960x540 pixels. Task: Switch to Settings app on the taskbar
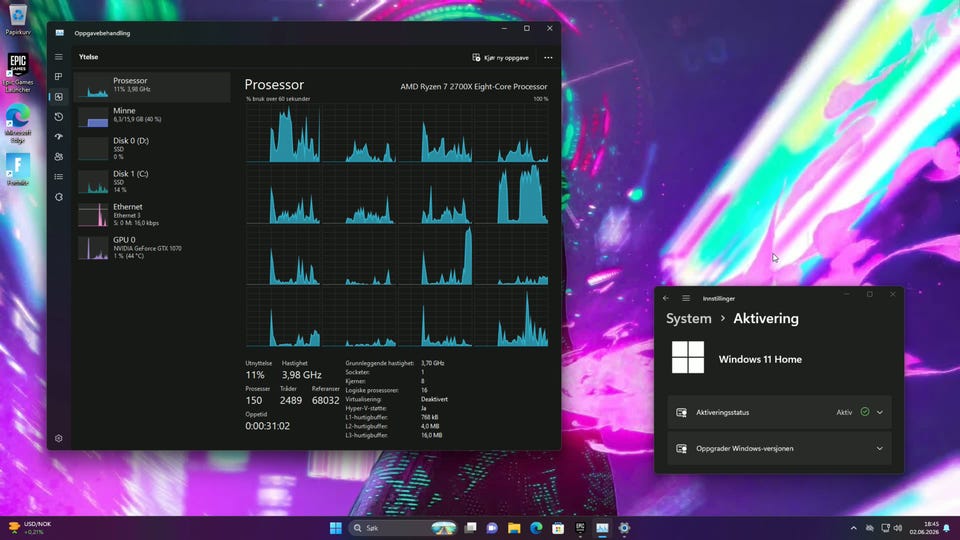(624, 528)
